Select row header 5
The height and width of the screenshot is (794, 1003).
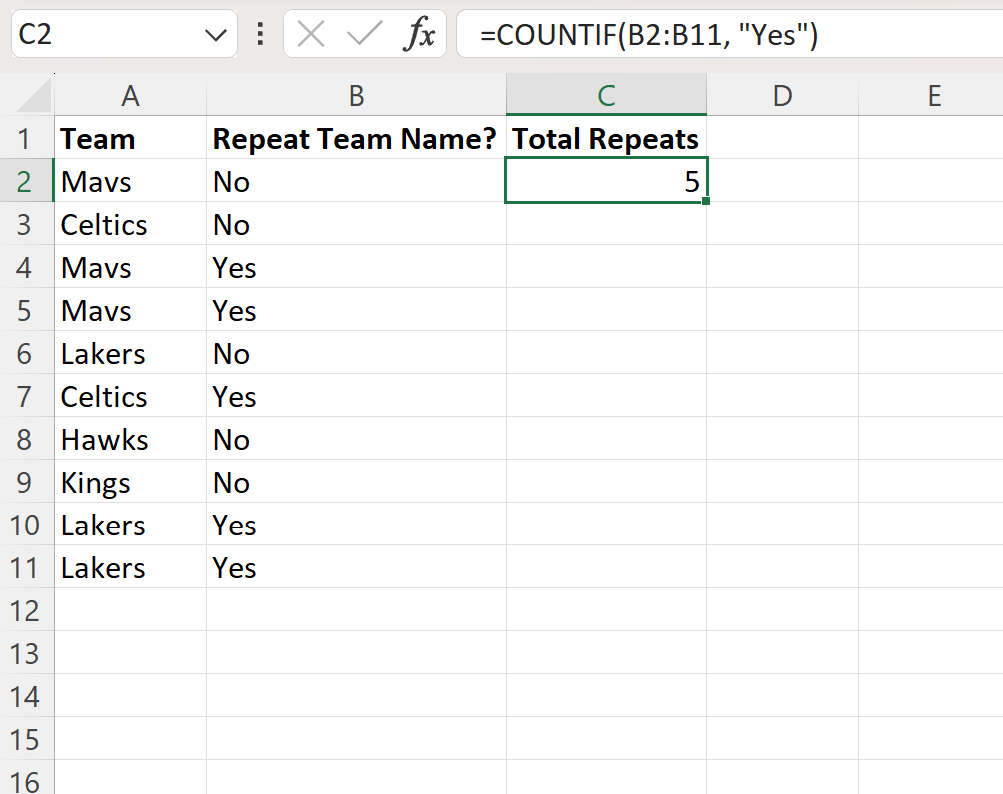[x=27, y=310]
